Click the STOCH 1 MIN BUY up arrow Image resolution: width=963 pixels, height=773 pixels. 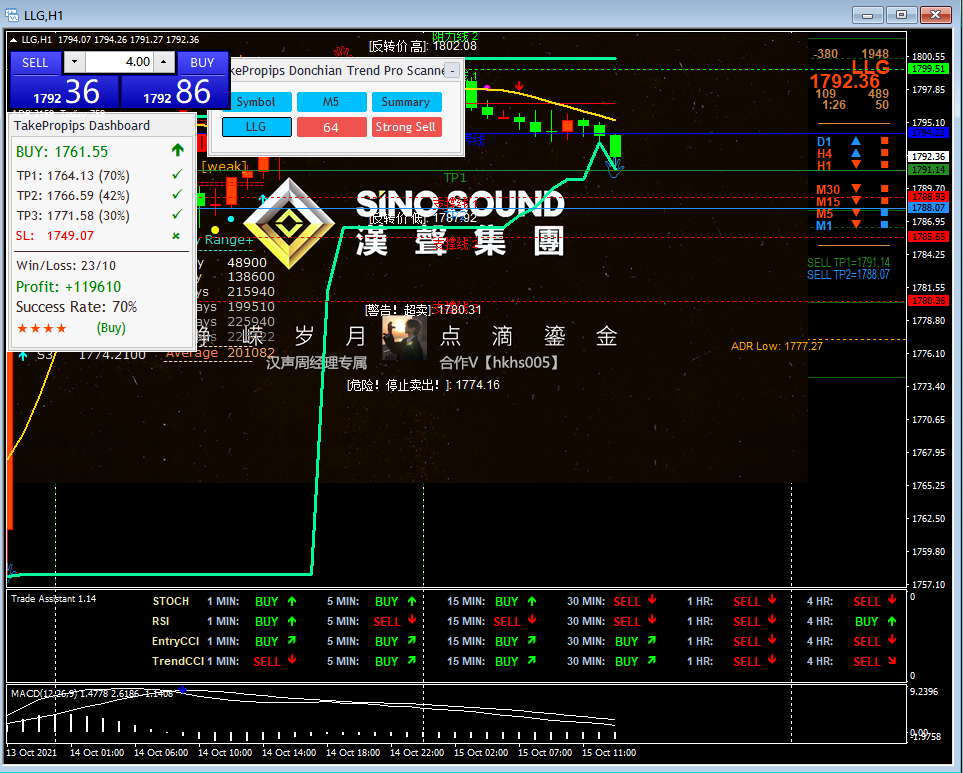pyautogui.click(x=292, y=601)
